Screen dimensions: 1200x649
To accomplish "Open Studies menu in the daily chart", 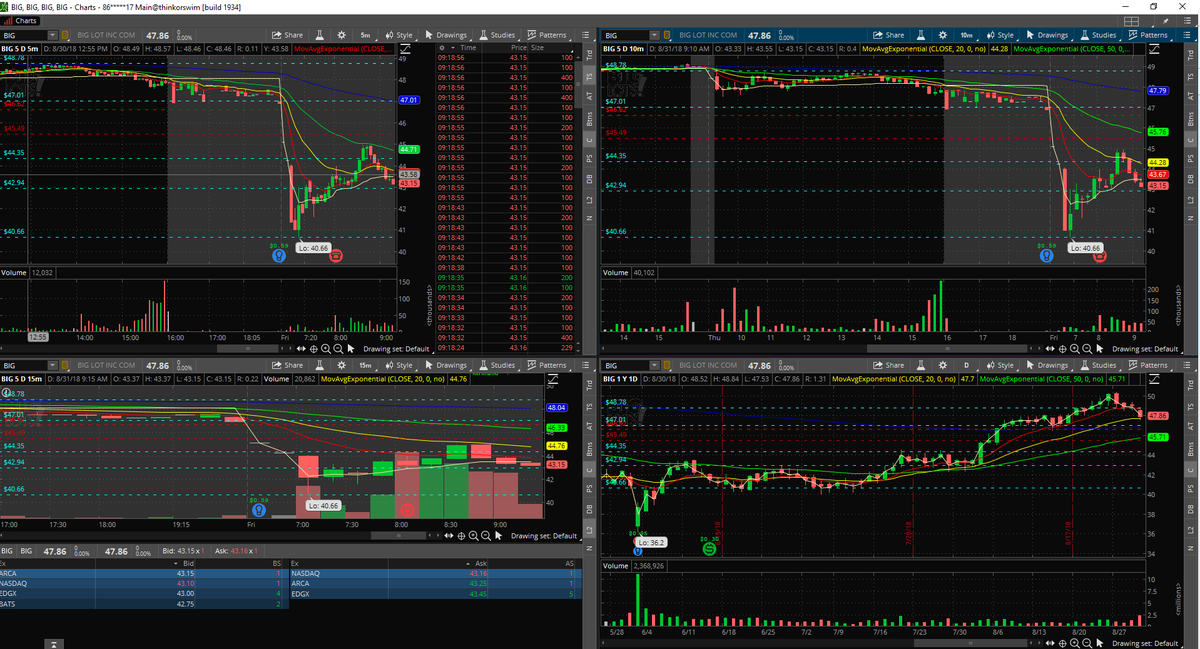I will click(x=1098, y=365).
